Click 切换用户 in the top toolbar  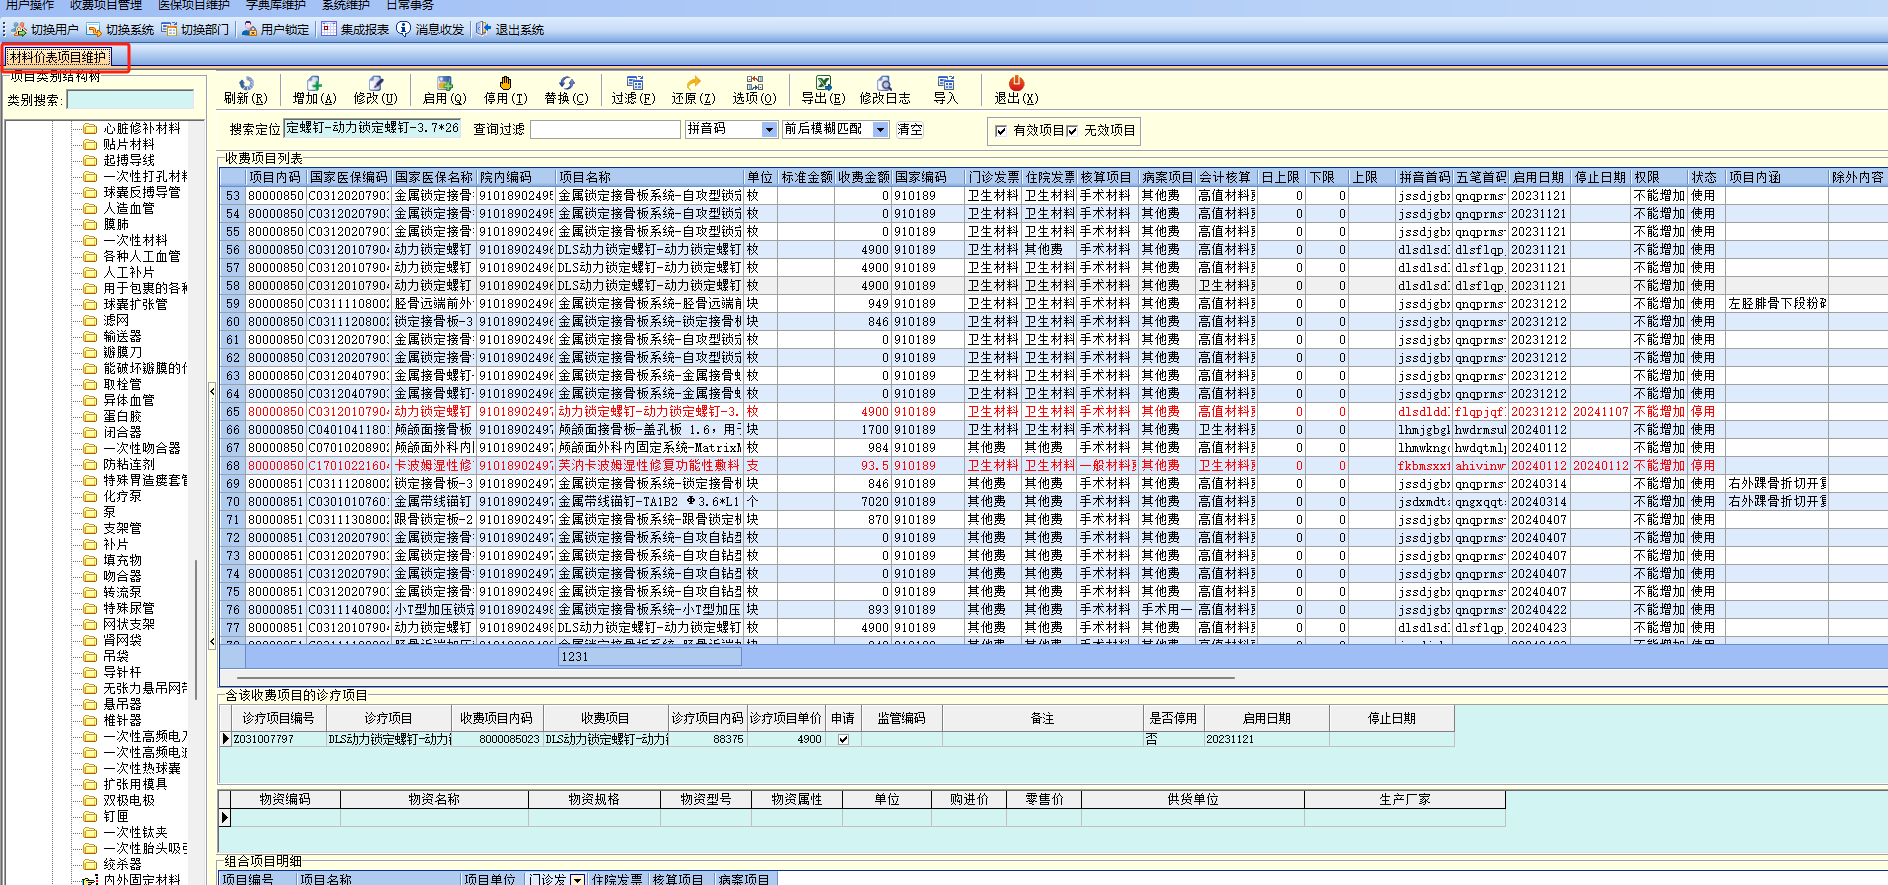tap(46, 30)
